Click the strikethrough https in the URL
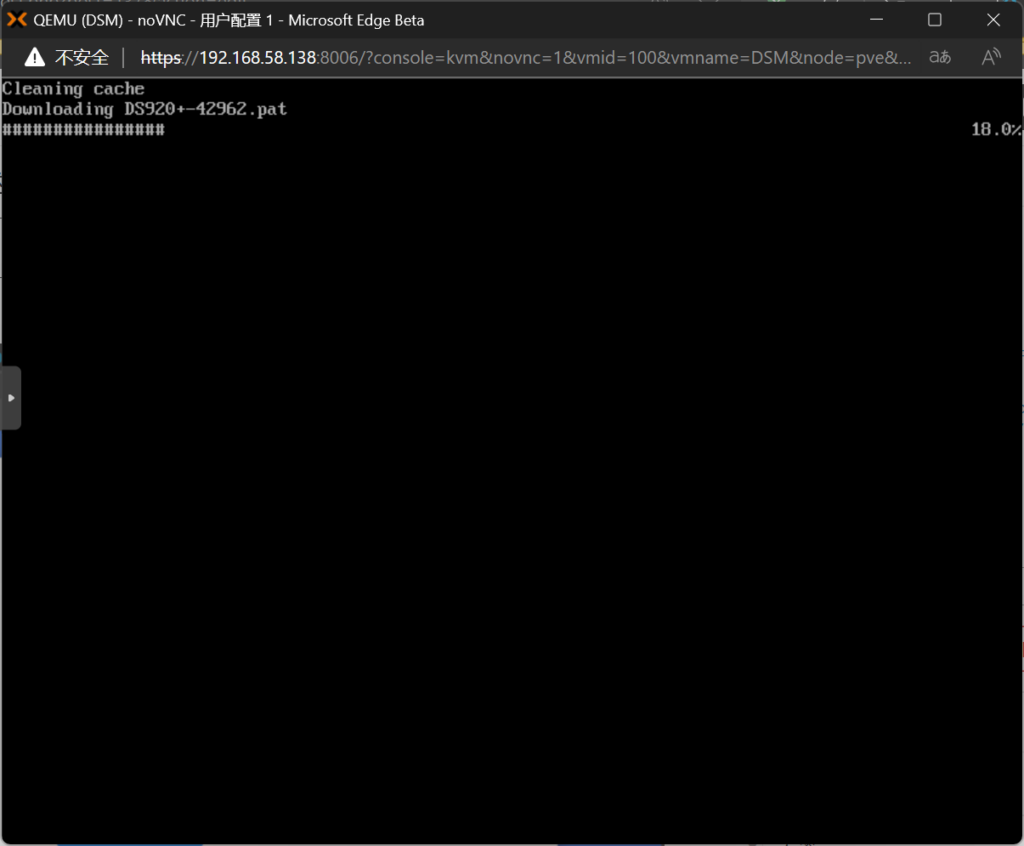This screenshot has width=1024, height=846. tap(160, 57)
